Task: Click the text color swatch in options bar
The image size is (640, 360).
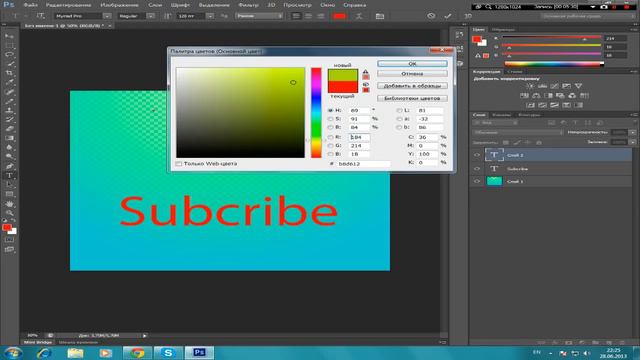Action: 340,16
